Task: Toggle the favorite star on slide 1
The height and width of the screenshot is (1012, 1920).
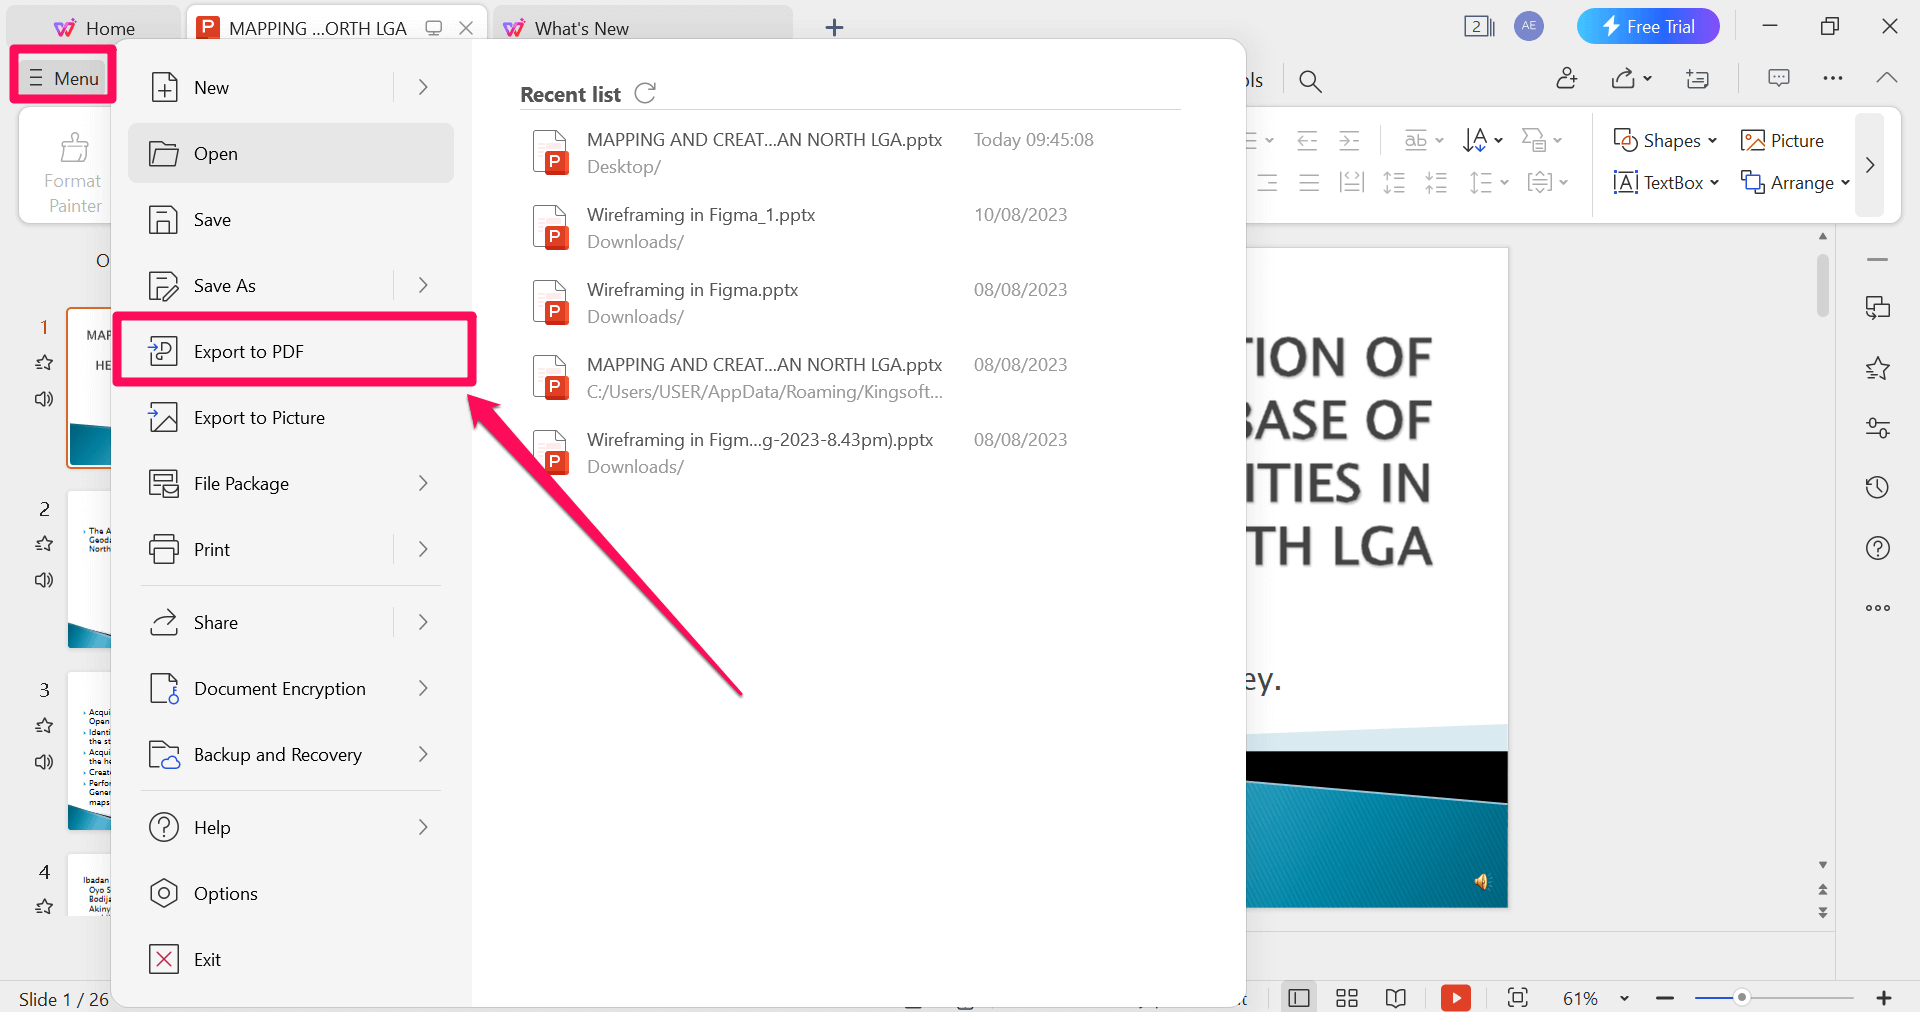Action: [43, 363]
